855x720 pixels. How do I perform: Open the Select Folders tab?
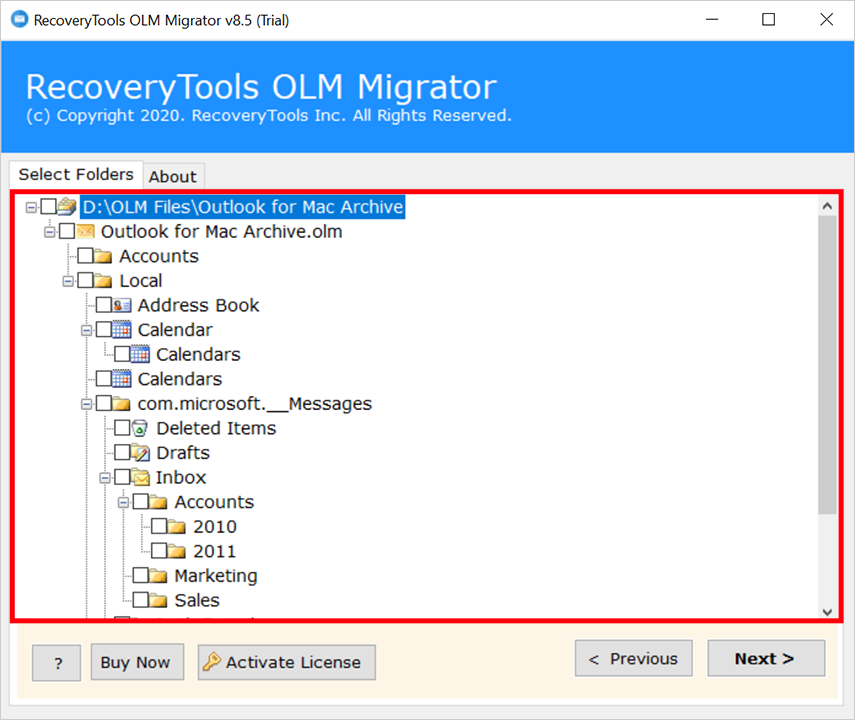[x=76, y=175]
